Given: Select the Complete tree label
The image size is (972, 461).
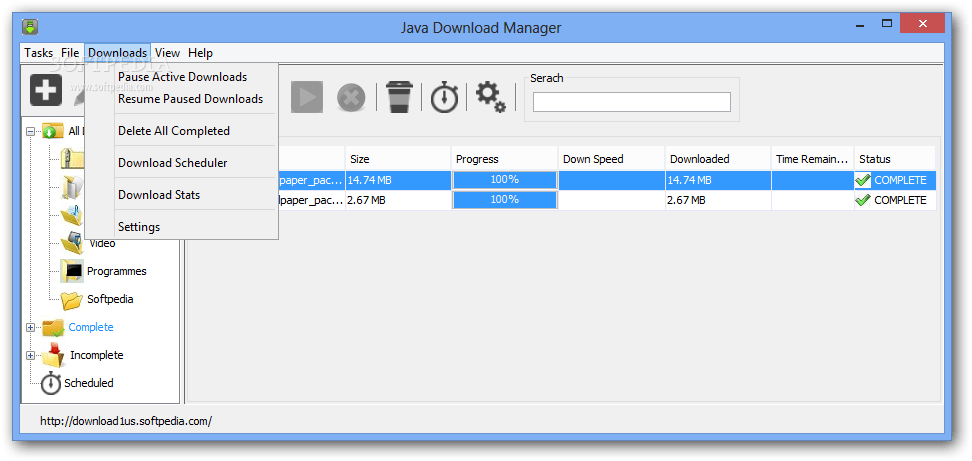Looking at the screenshot, I should (x=91, y=327).
